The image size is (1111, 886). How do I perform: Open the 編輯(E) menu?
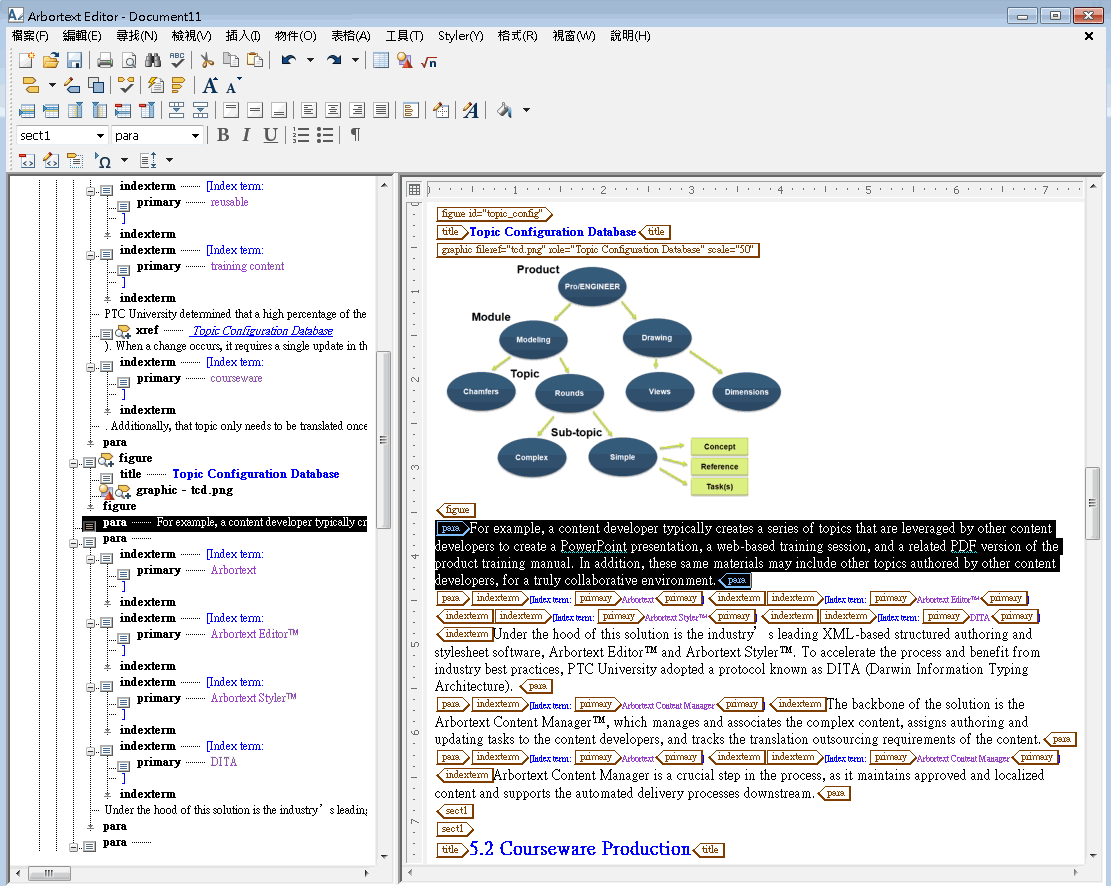81,35
